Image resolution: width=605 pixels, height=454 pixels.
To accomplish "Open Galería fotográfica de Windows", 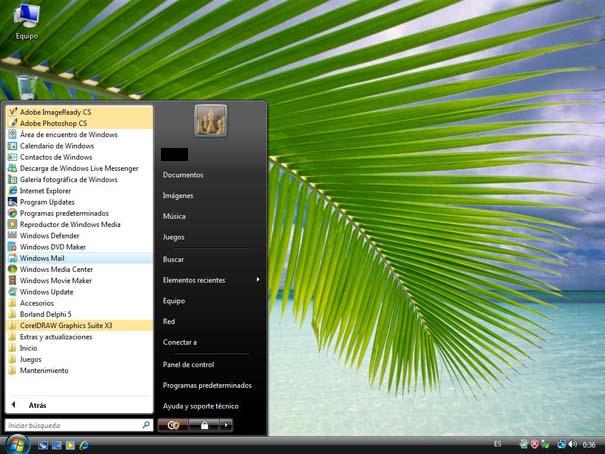I will coord(79,179).
